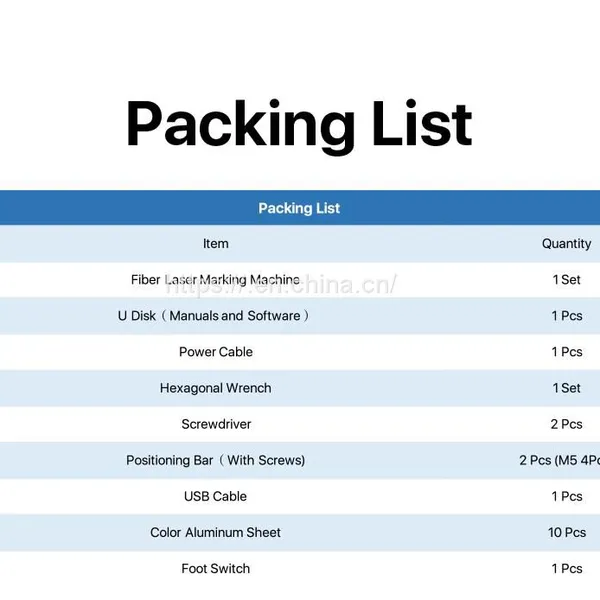600x600 pixels.
Task: Click the Item column header
Action: click(215, 244)
